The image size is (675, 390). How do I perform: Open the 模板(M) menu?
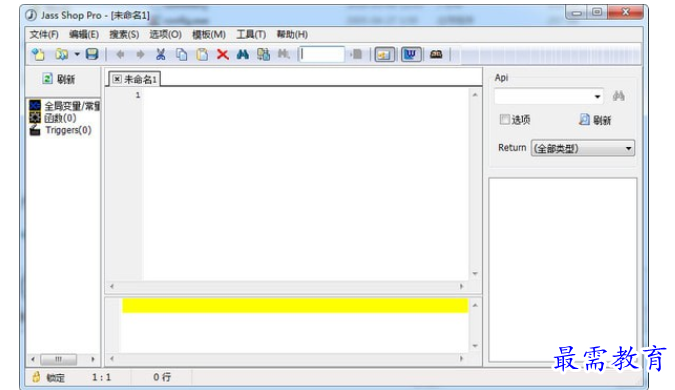(209, 34)
